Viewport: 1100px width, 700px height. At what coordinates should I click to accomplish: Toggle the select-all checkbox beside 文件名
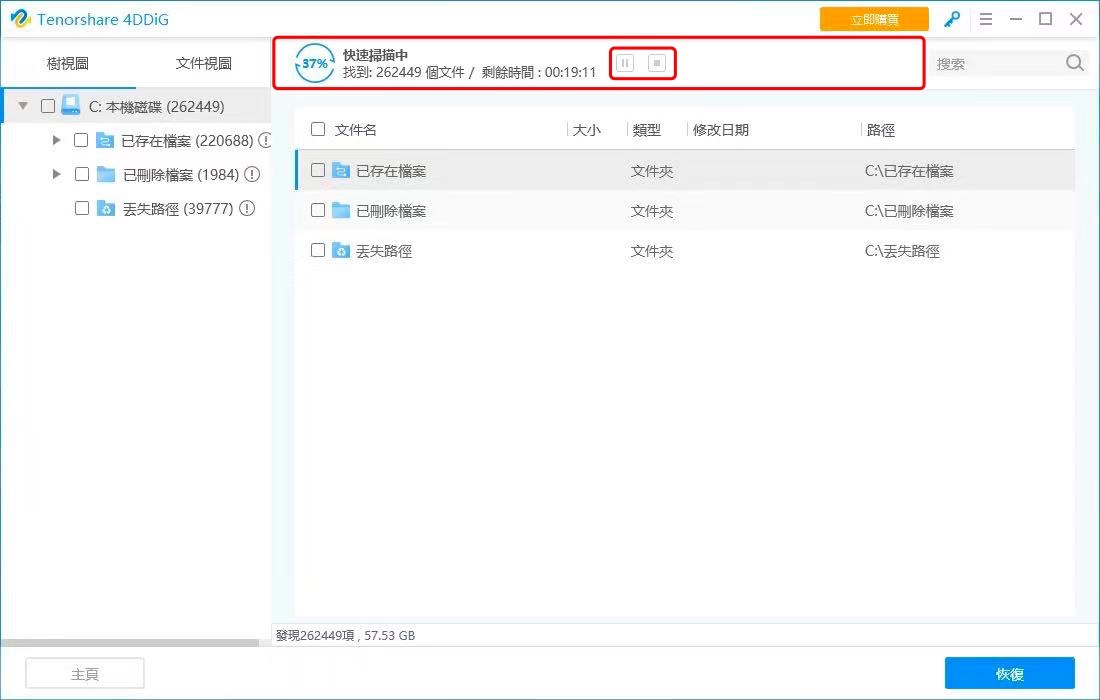318,129
